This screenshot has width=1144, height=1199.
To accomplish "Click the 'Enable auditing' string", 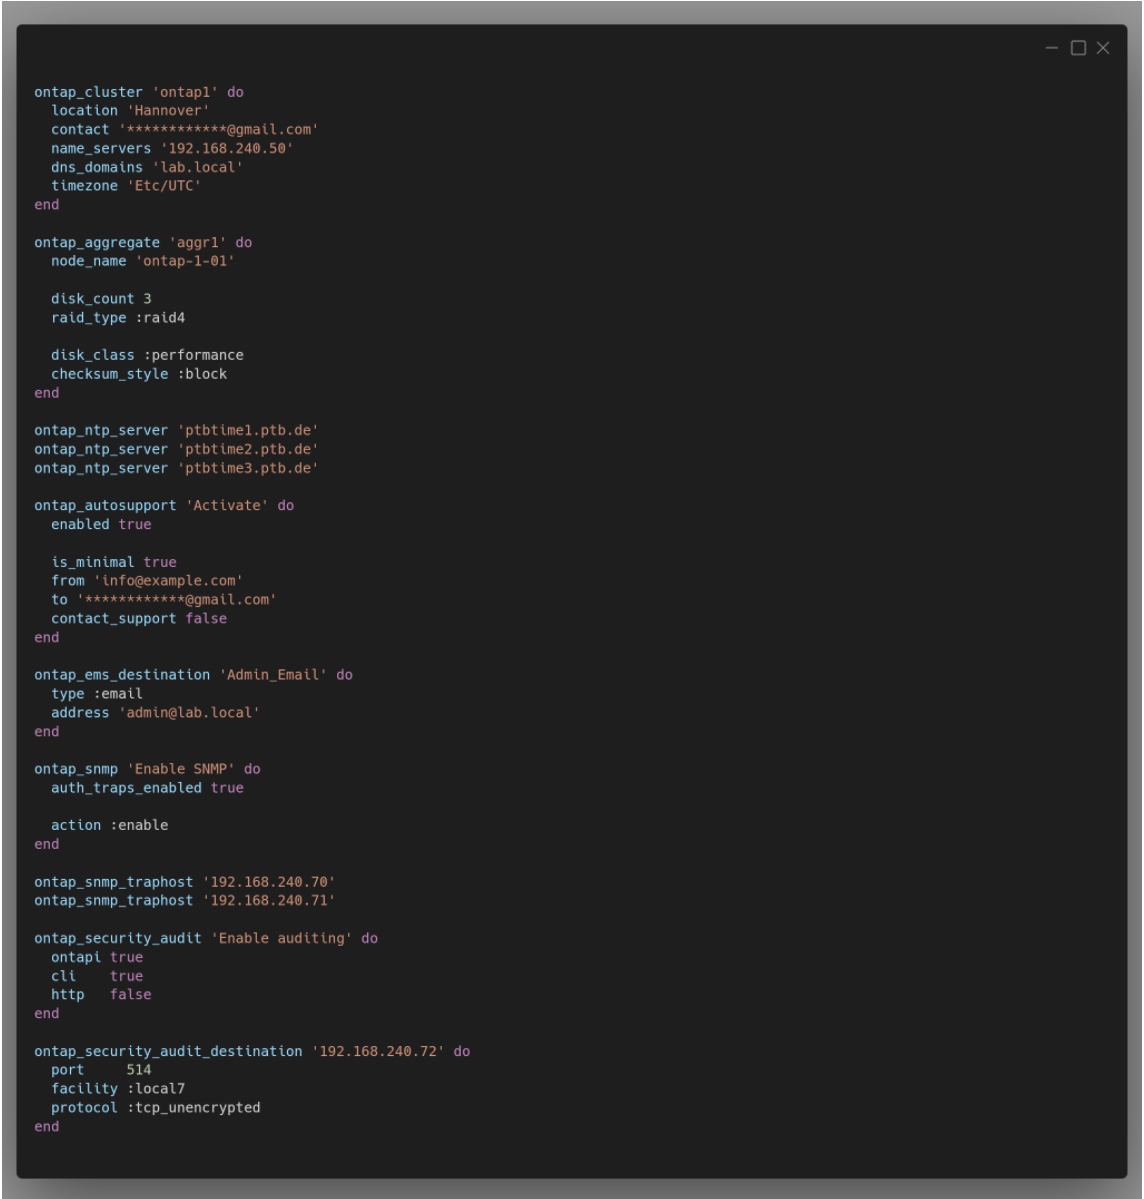I will pos(281,938).
